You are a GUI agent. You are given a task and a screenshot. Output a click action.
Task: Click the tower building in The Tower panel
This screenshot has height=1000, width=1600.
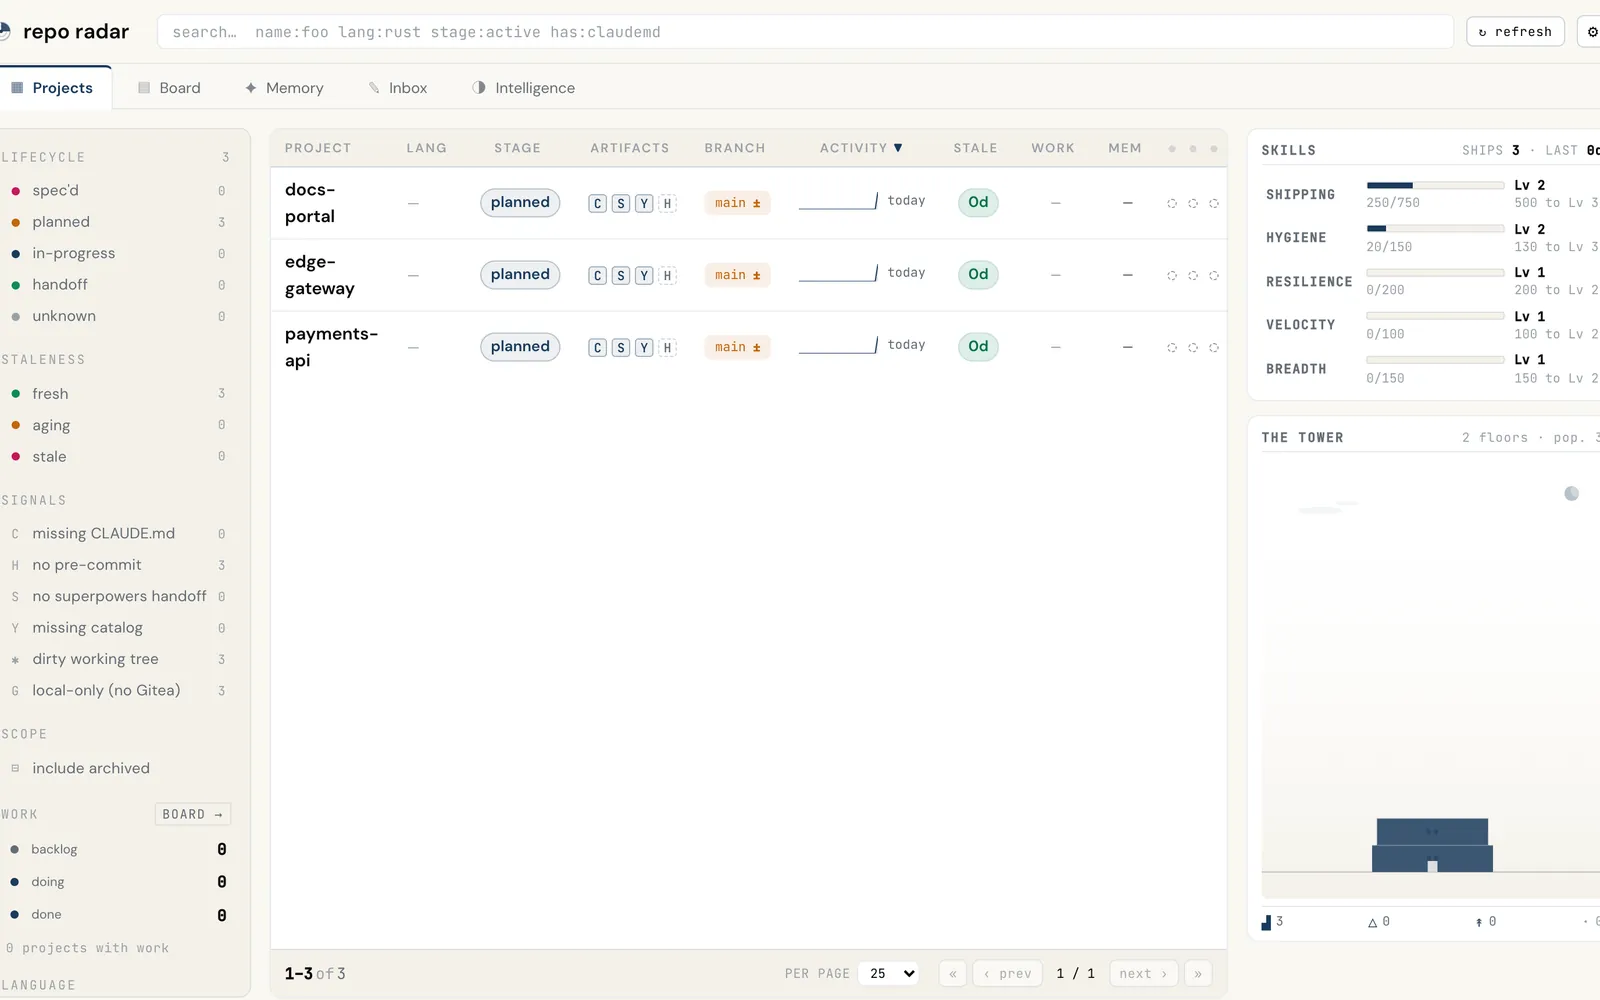click(x=1432, y=845)
